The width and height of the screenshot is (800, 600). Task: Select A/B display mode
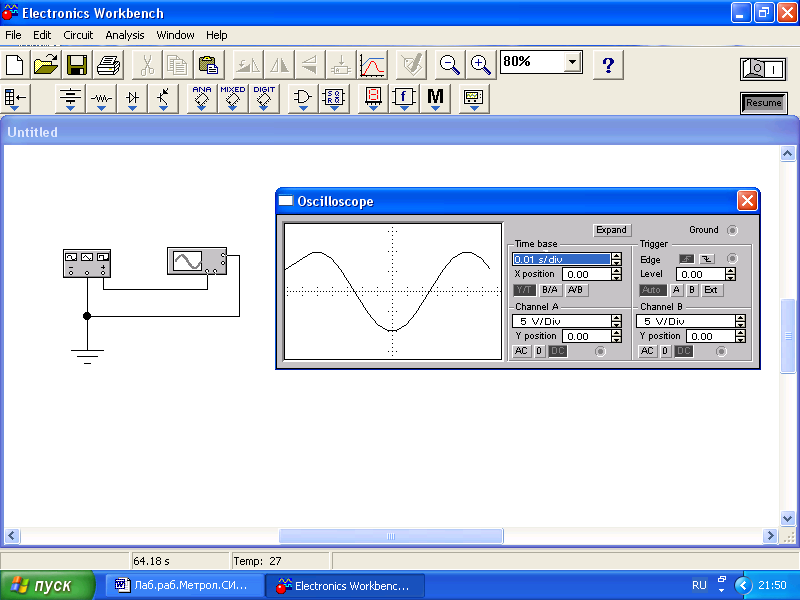pos(576,290)
